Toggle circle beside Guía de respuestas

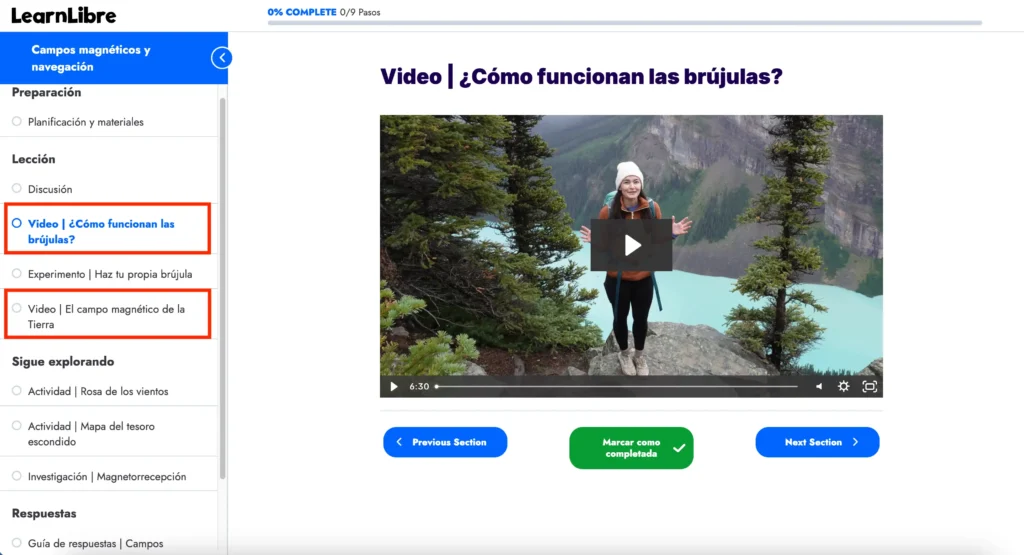tap(16, 543)
